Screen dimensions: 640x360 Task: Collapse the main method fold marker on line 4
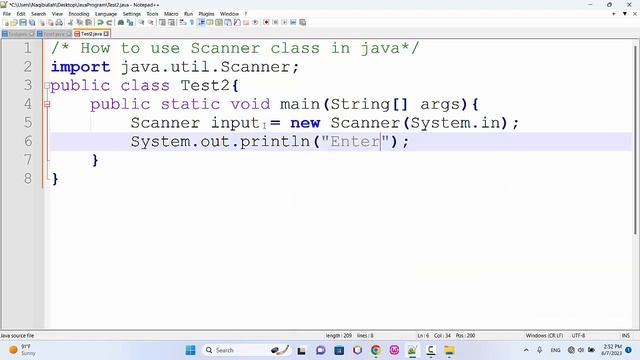click(x=47, y=104)
